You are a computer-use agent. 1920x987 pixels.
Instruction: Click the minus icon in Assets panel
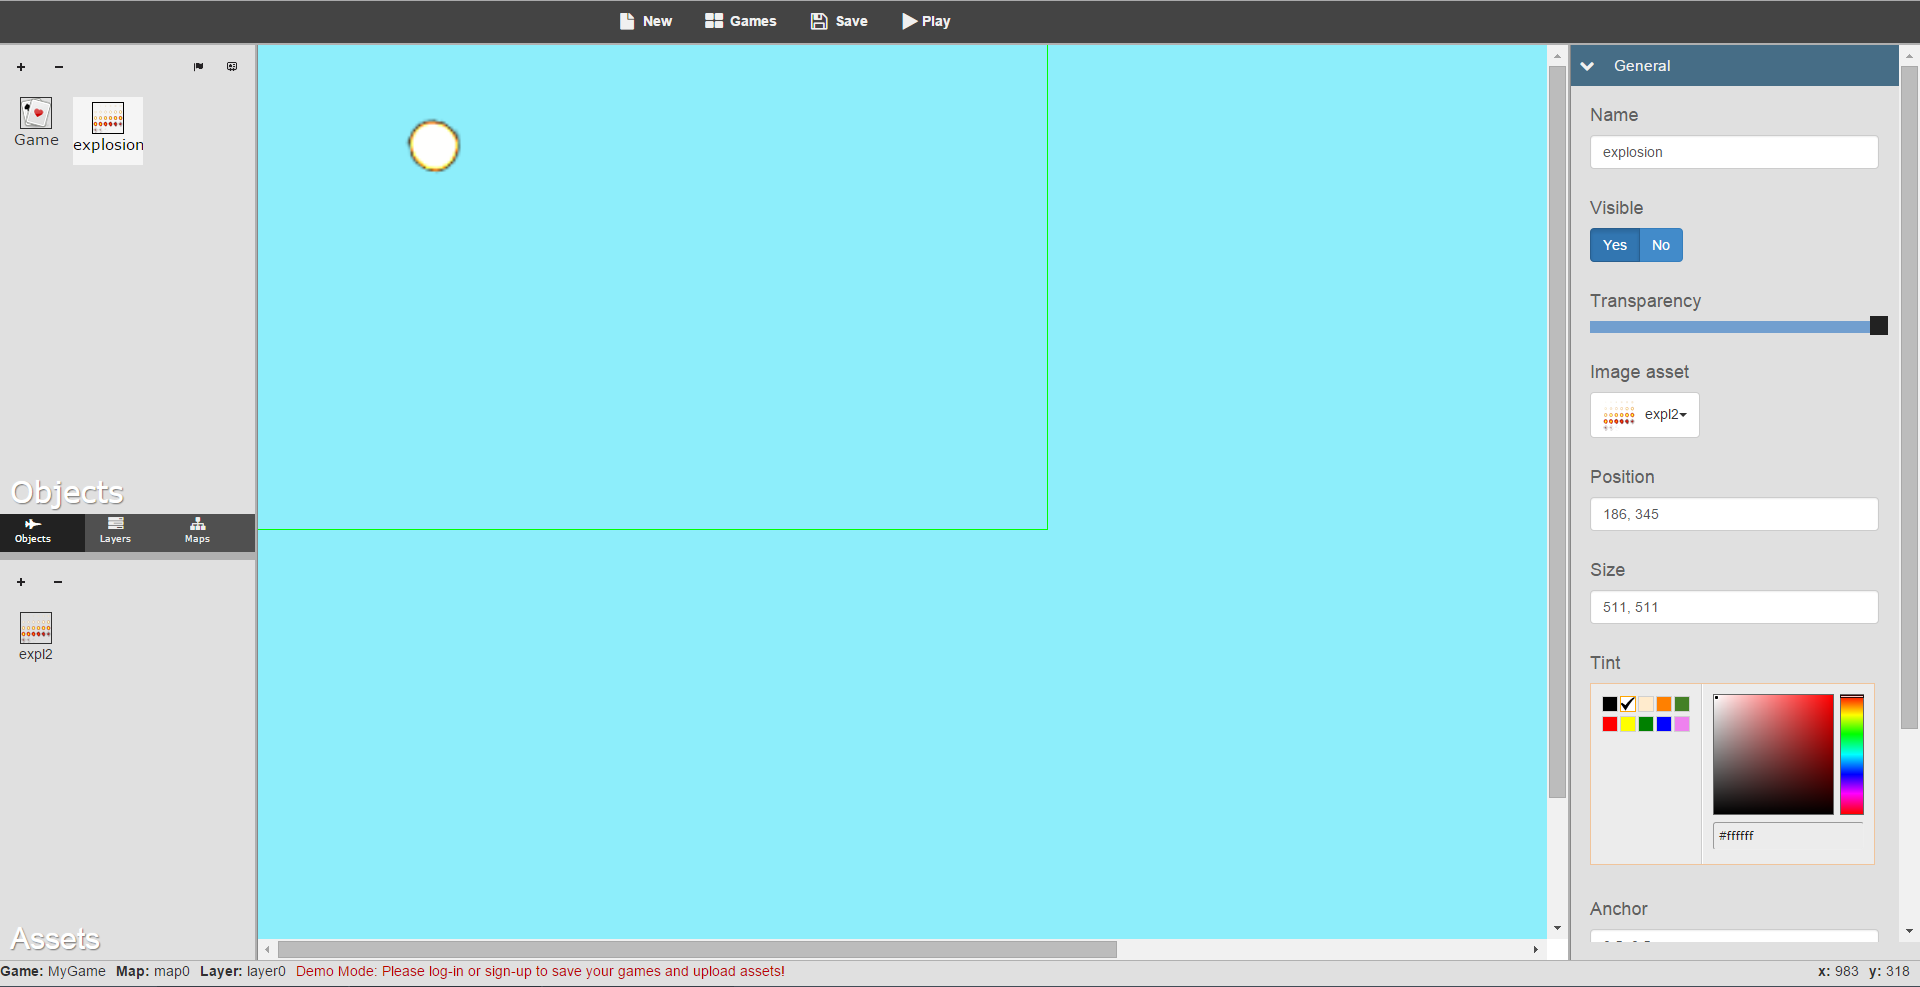(x=58, y=582)
